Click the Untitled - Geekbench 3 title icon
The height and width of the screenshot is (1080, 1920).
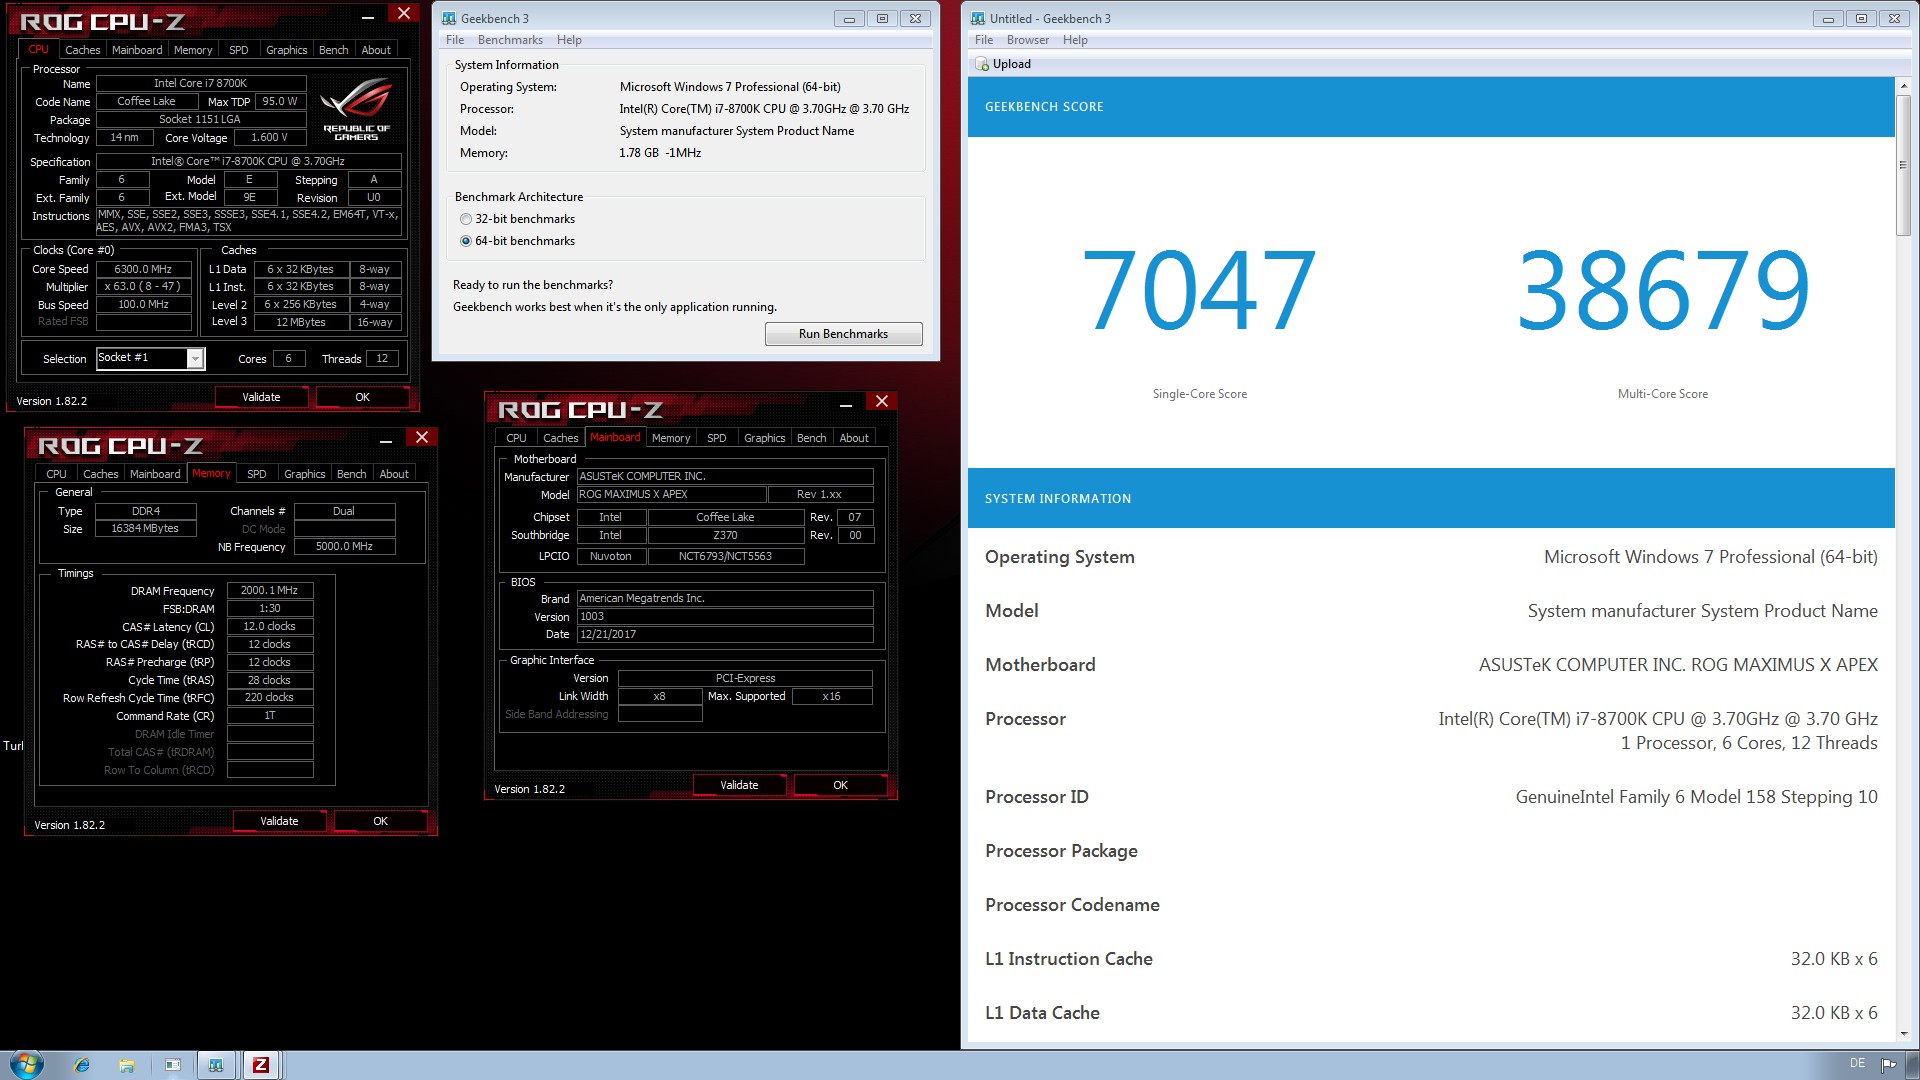pos(978,19)
